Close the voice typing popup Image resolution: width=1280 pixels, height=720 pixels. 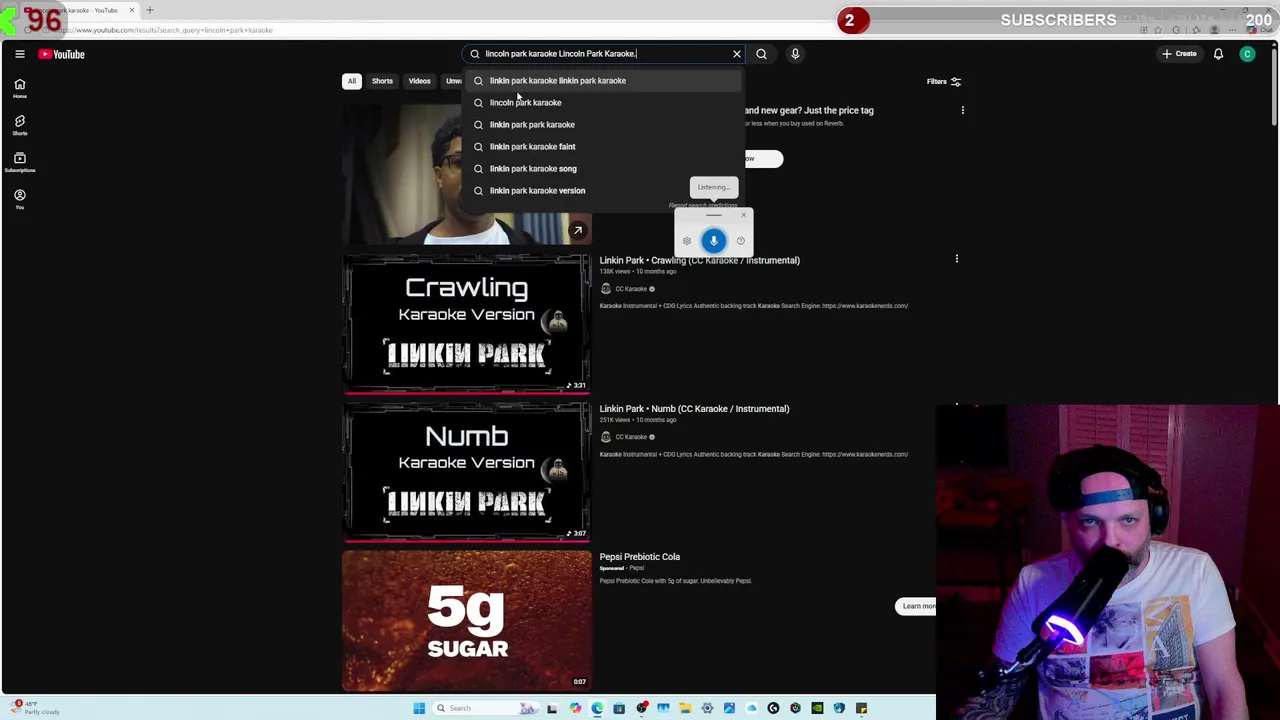coord(743,215)
